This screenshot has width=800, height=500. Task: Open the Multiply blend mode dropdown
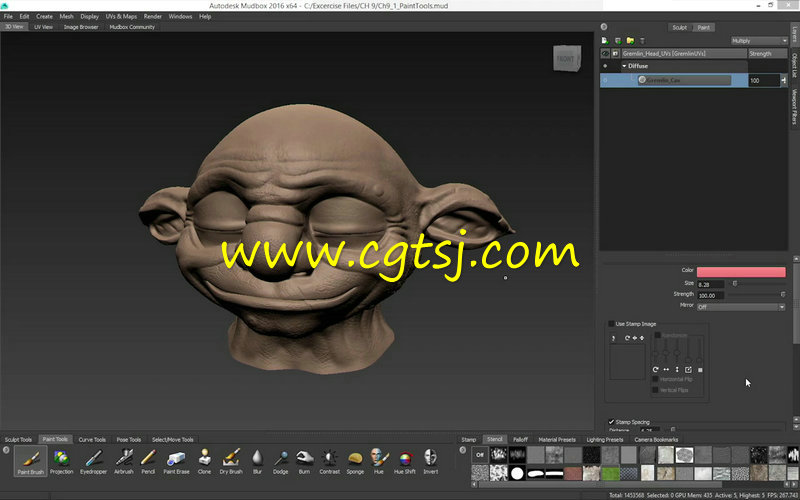759,41
